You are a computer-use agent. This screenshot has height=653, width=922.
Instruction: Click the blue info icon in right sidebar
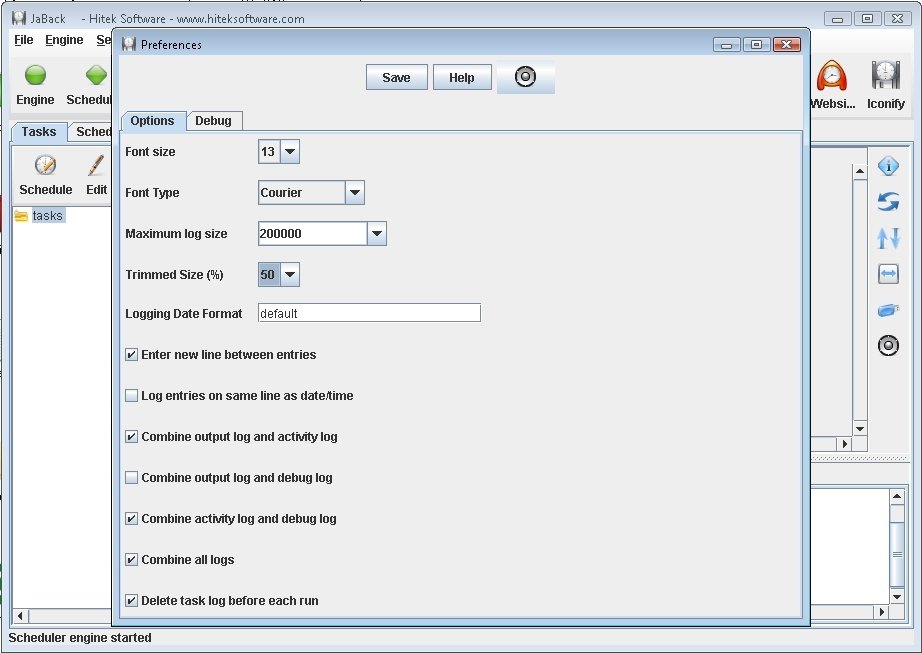(x=888, y=166)
